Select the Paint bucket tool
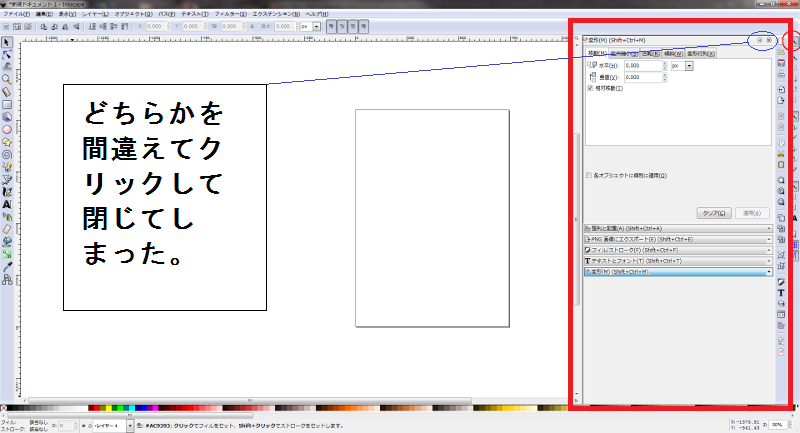The image size is (800, 433). (x=7, y=241)
